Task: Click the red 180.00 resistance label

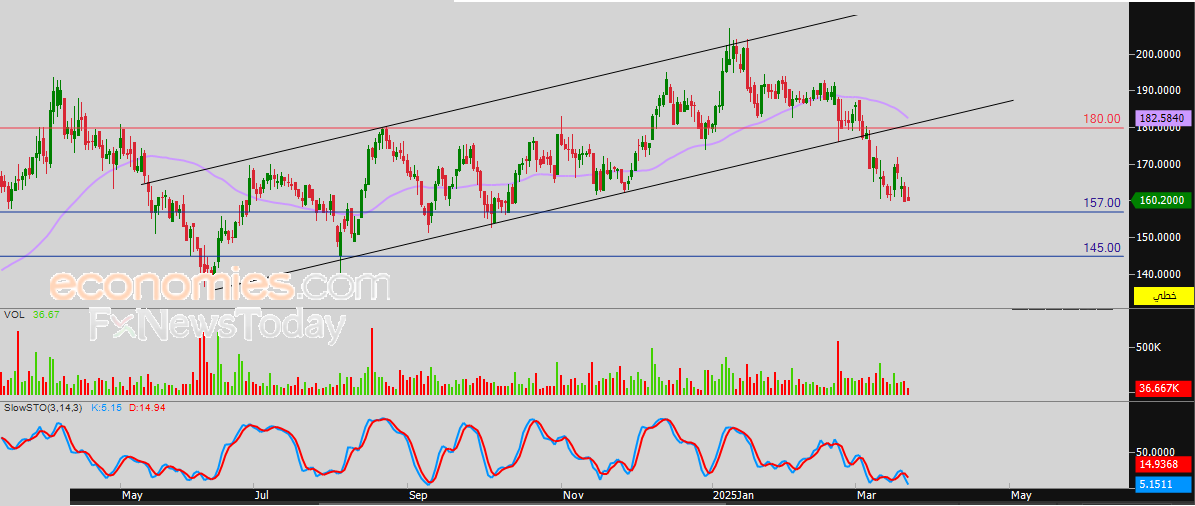Action: 1101,119
